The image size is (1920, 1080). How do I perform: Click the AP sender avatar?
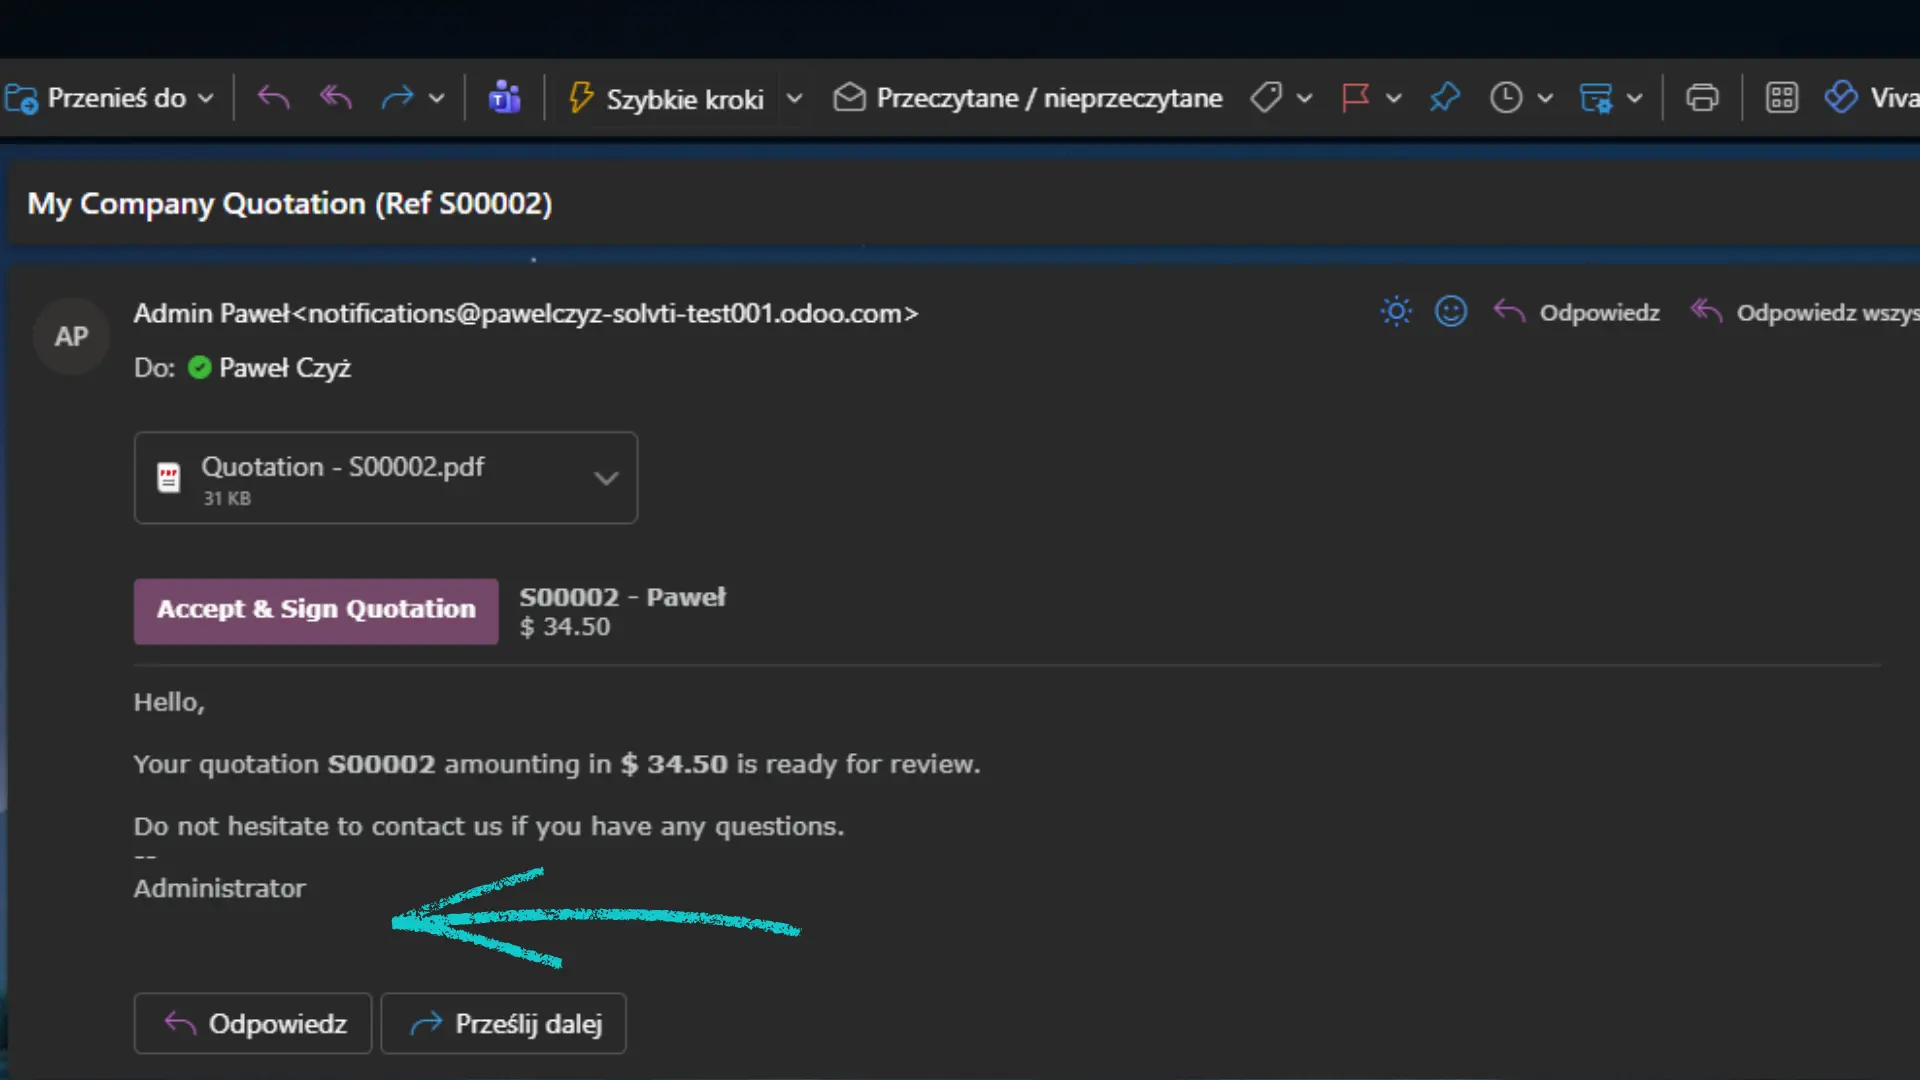point(71,337)
